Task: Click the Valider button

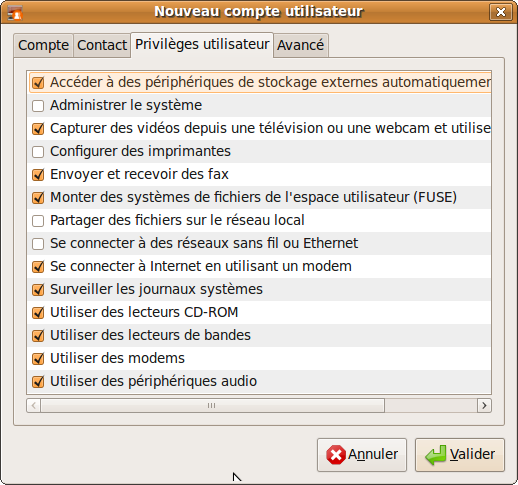Action: pyautogui.click(x=460, y=455)
